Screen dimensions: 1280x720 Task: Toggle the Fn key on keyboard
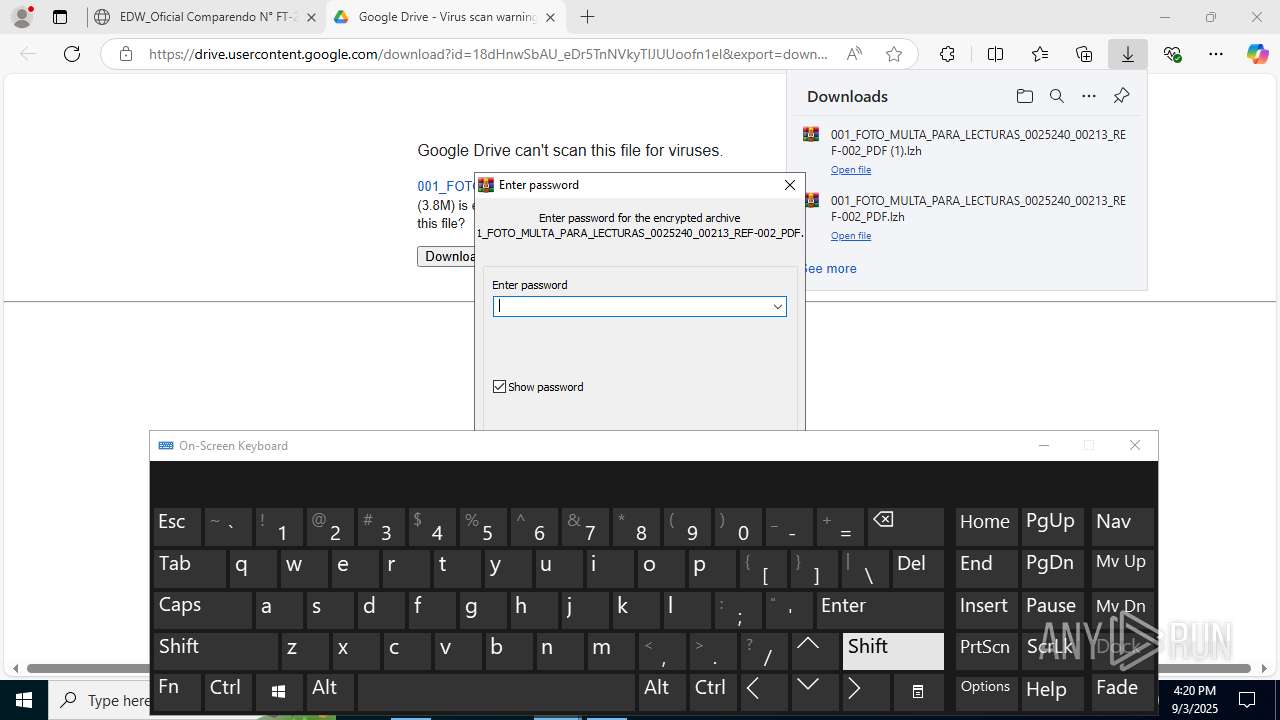click(x=177, y=692)
